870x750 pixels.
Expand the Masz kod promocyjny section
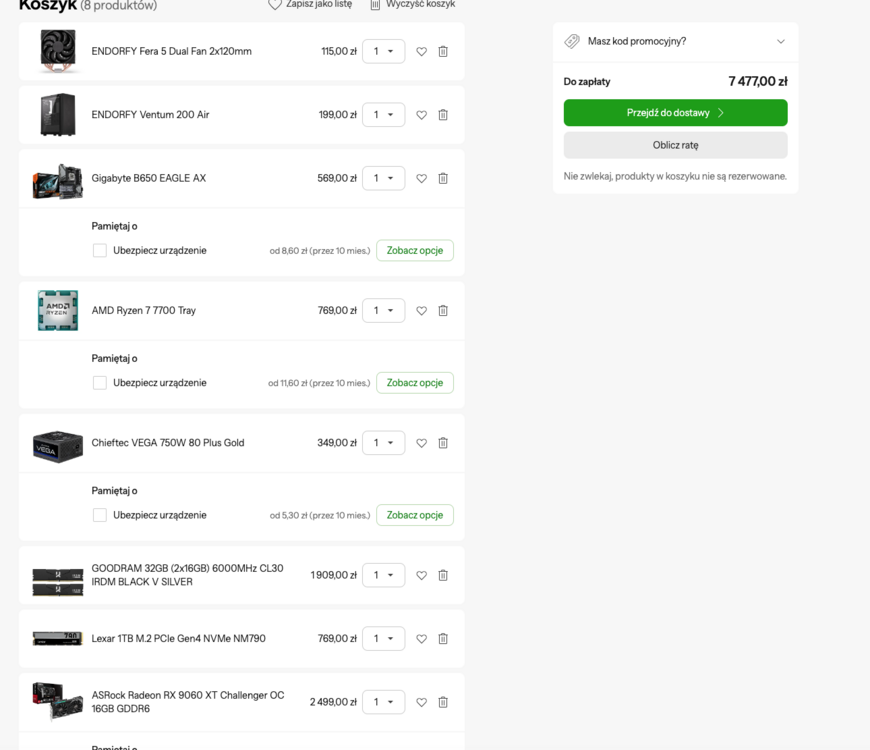[x=675, y=42]
